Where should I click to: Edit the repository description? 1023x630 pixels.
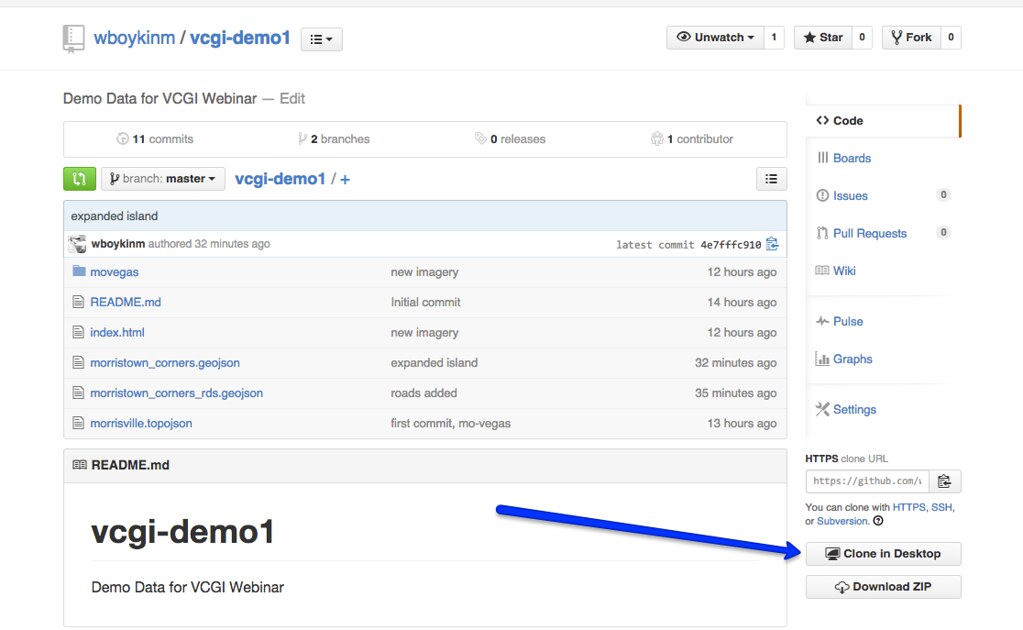point(292,98)
